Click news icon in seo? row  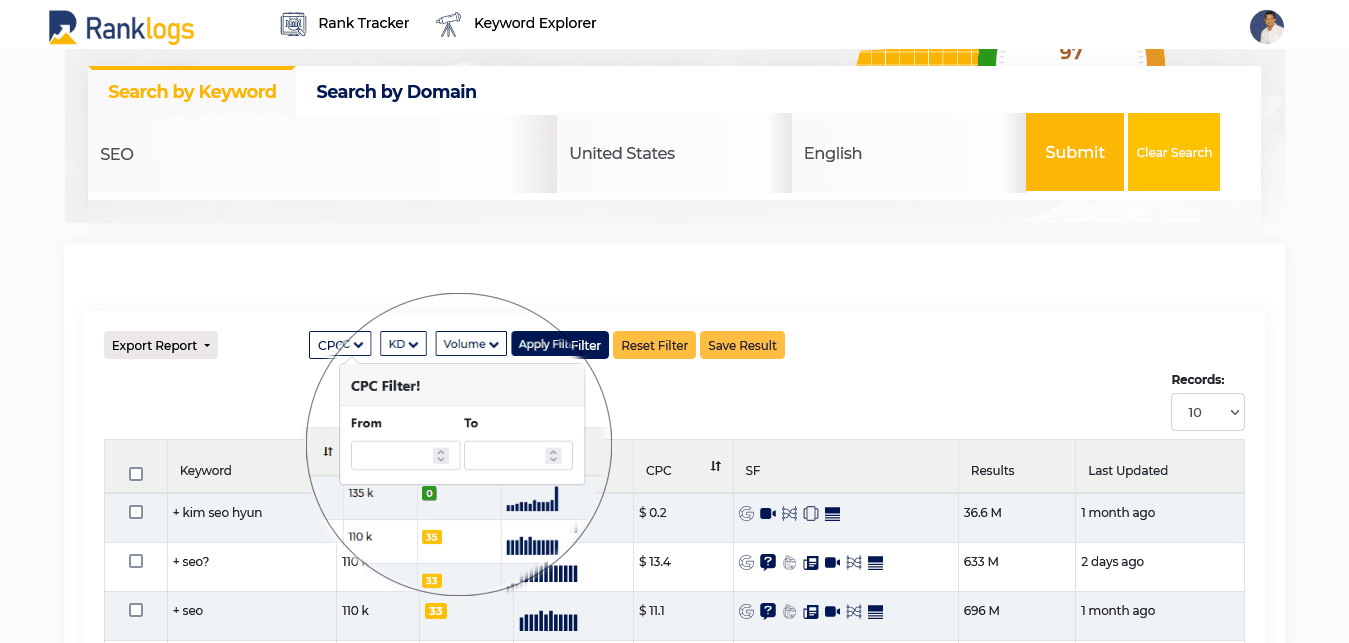pos(811,563)
